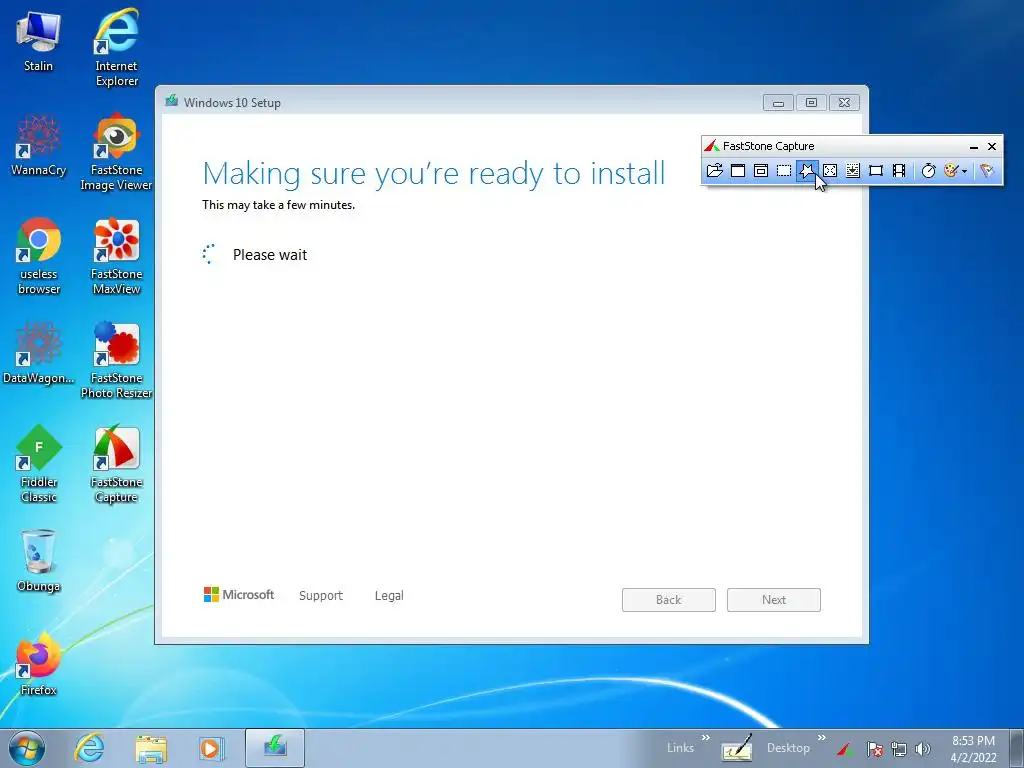Screen dimensions: 1024x768
Task: Start the Screen Recorder film icon
Action: (899, 170)
